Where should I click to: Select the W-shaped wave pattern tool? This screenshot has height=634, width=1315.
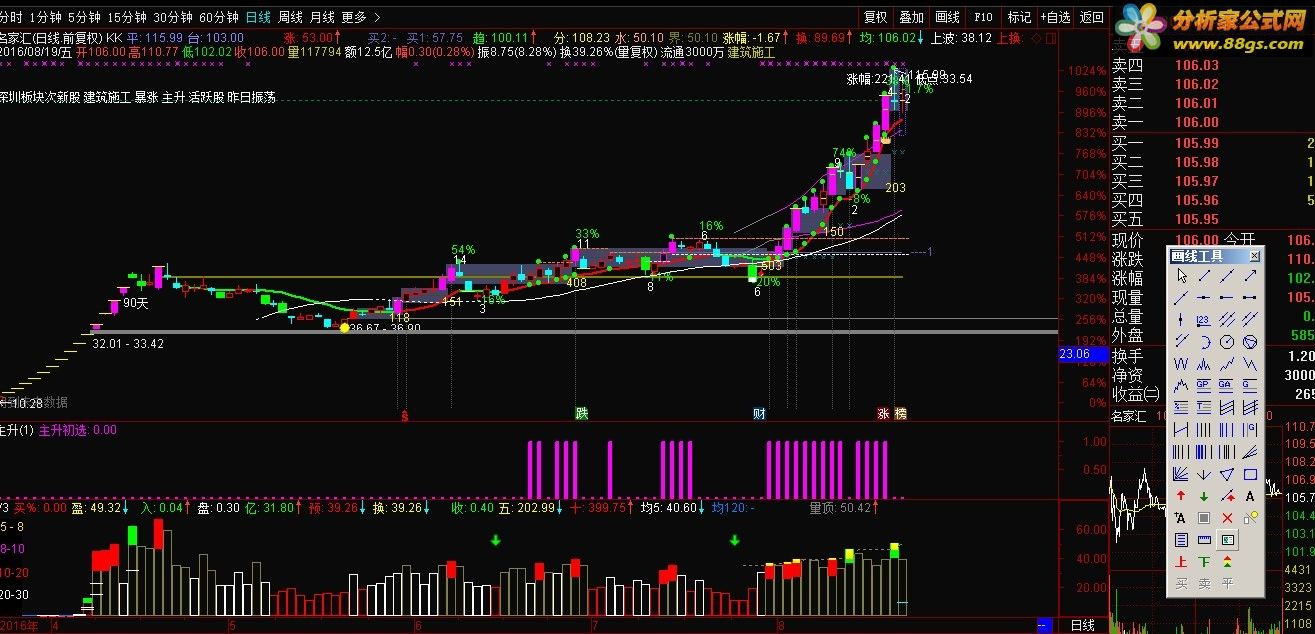[1182, 364]
